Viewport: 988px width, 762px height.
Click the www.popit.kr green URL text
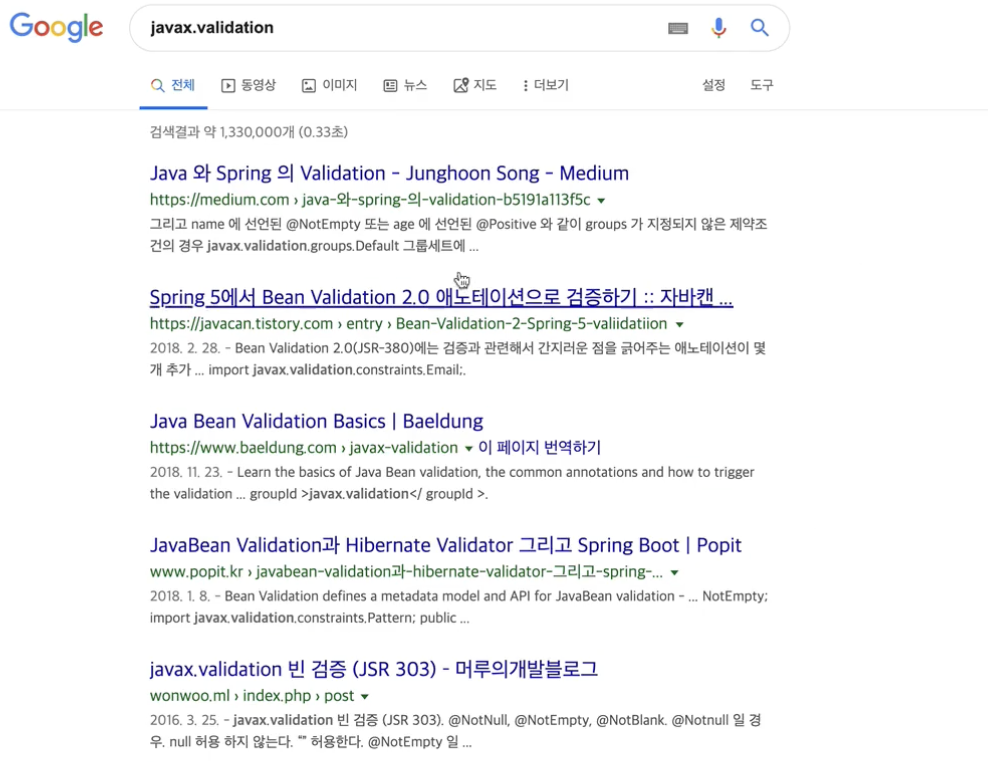[x=406, y=572]
